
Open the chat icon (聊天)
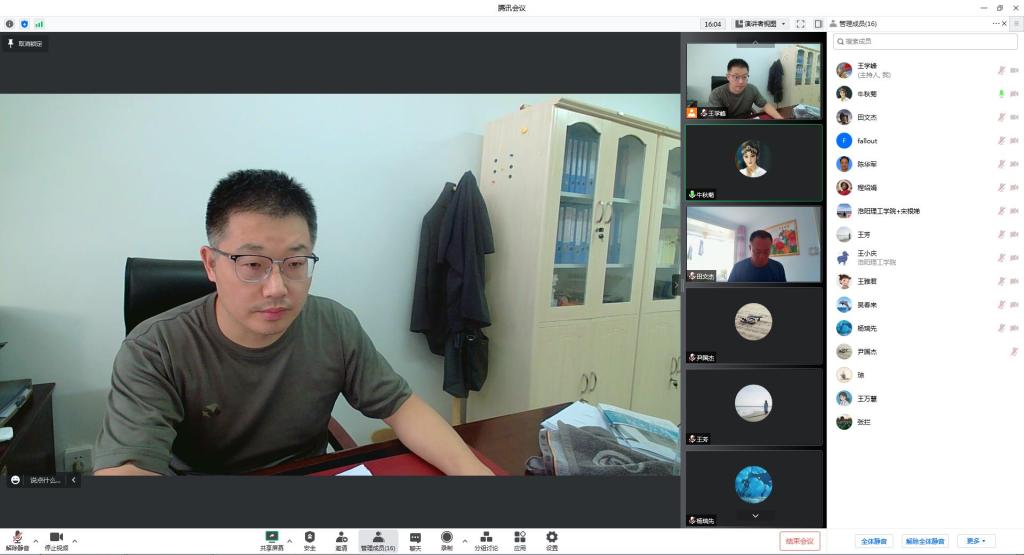[x=415, y=537]
